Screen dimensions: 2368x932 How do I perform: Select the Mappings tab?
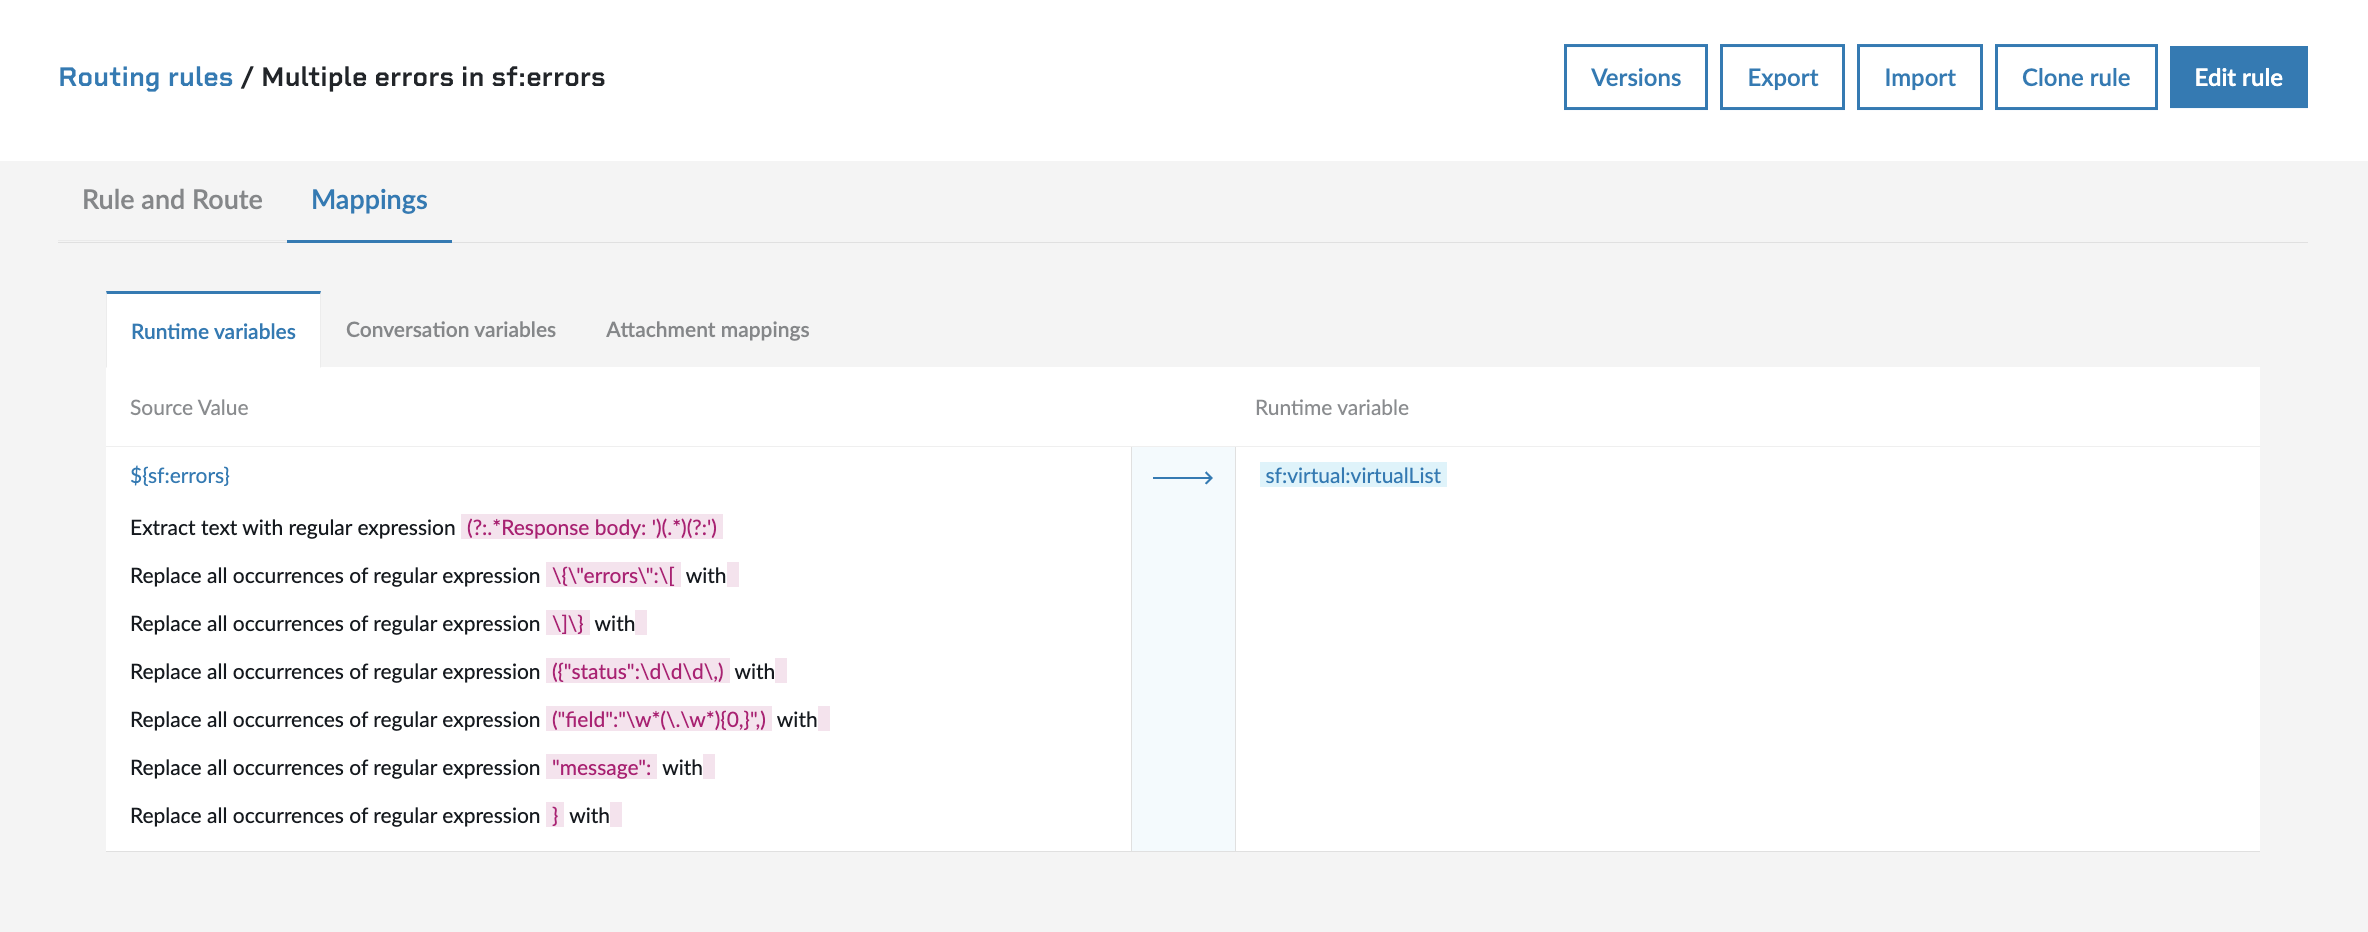[x=369, y=200]
